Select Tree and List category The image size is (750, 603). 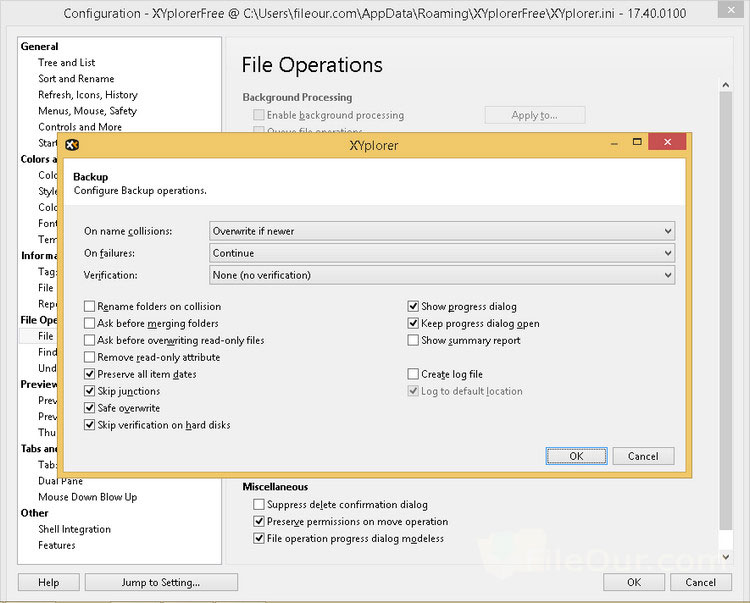66,63
